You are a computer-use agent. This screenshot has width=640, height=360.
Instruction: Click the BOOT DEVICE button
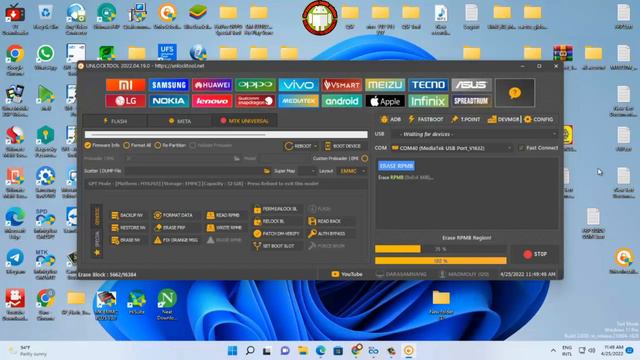pos(342,146)
